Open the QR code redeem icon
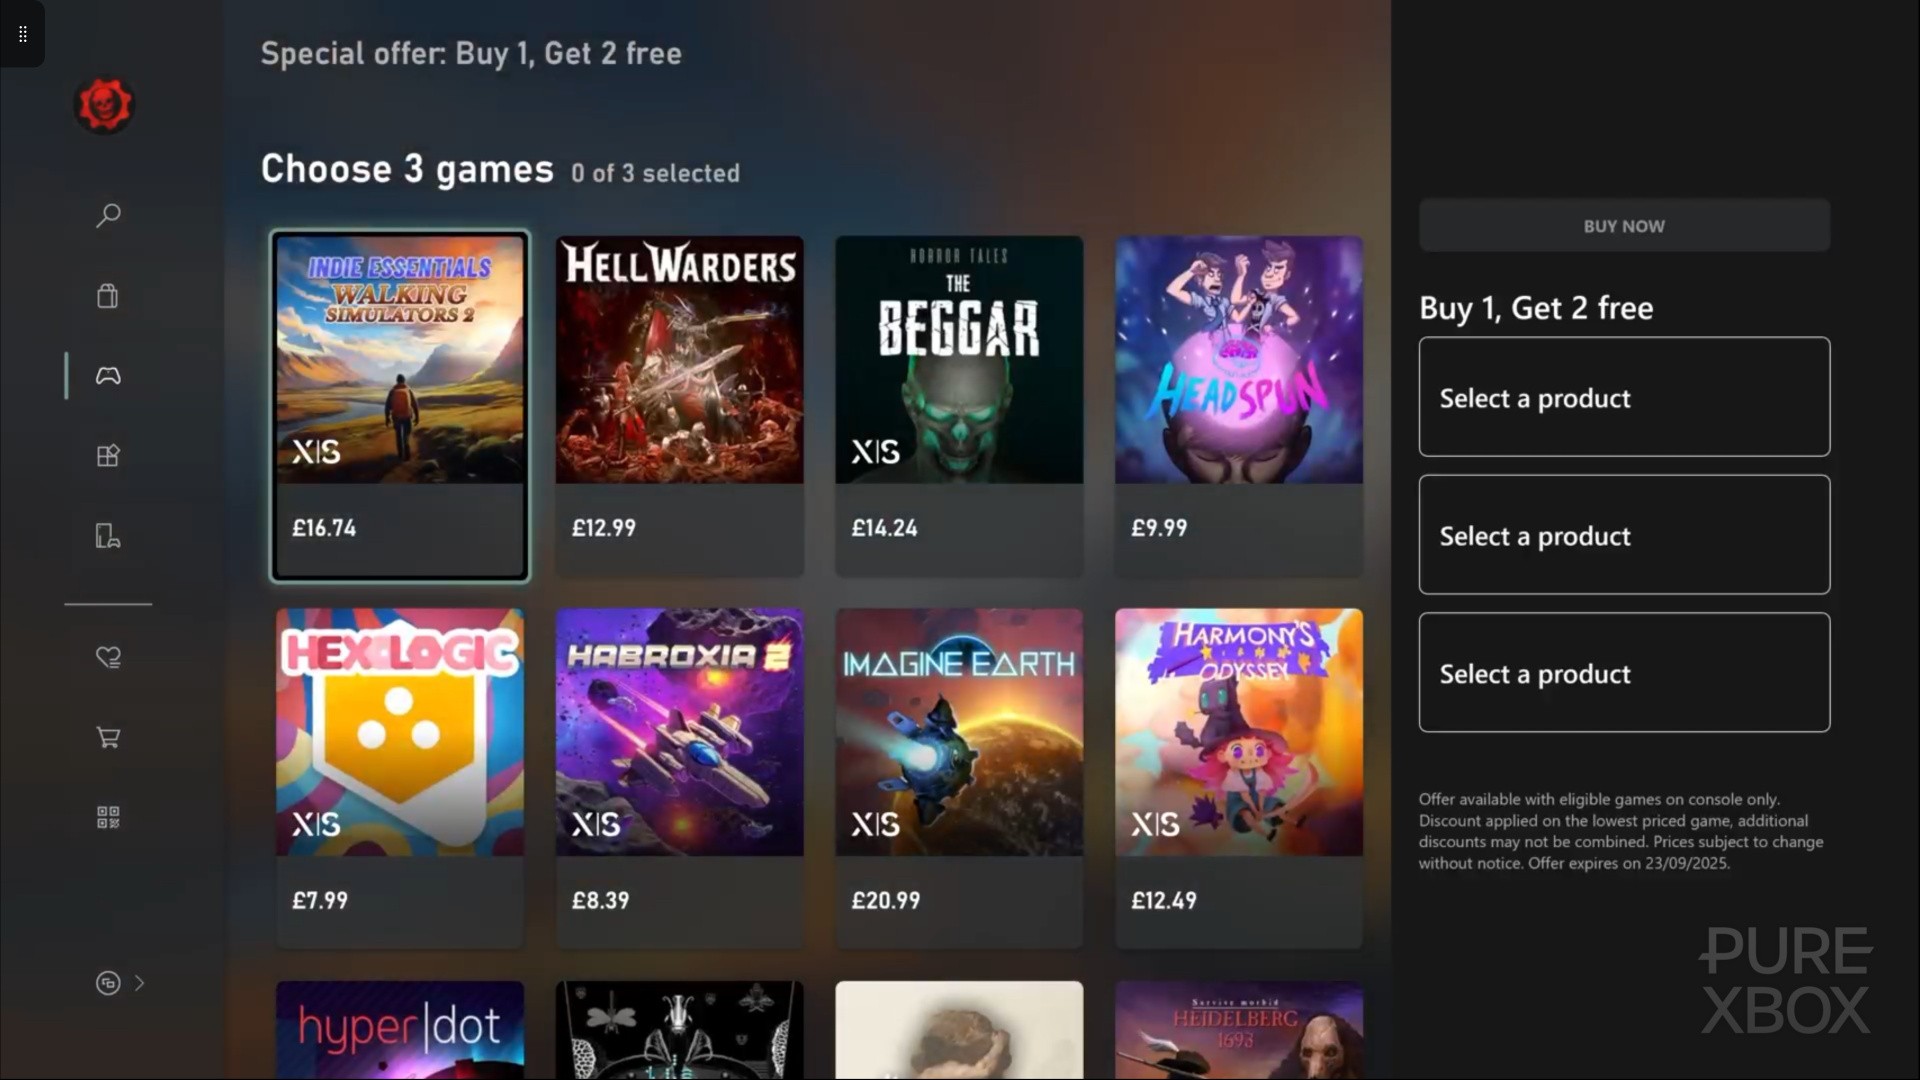The width and height of the screenshot is (1920, 1080). click(108, 817)
